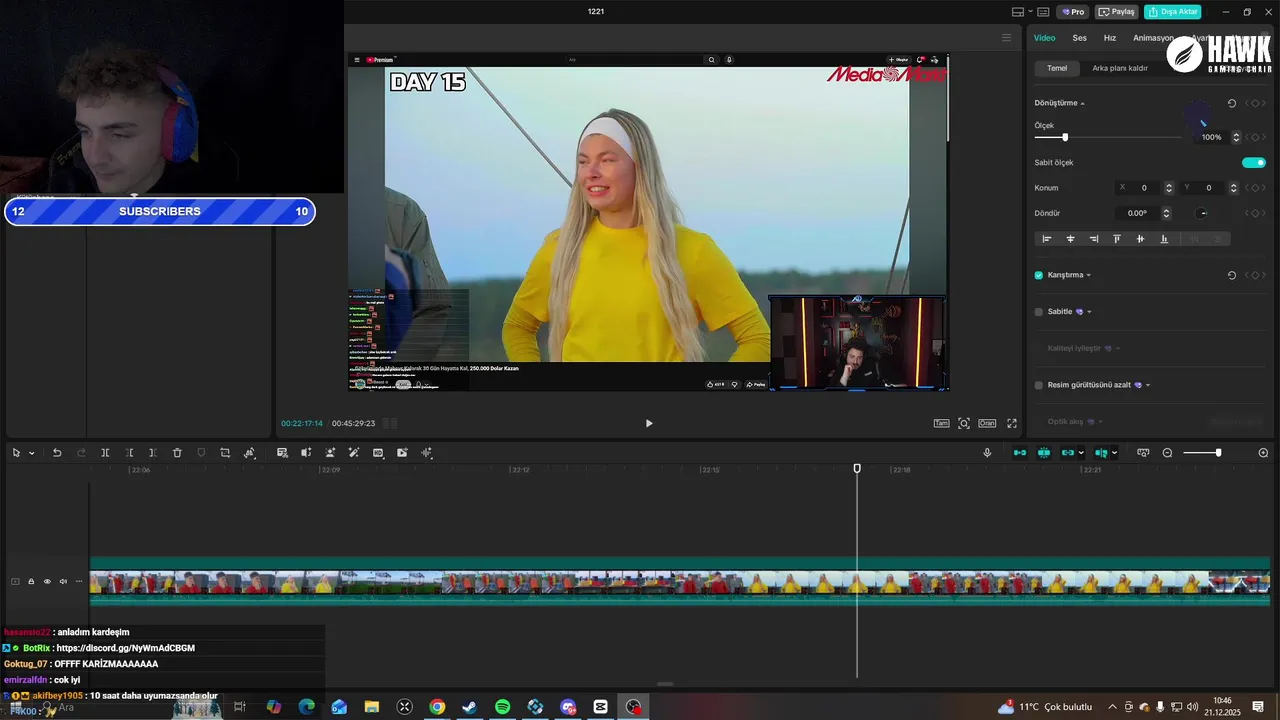Click the microphone voice-over record icon
This screenshot has height=720, width=1280.
point(987,453)
